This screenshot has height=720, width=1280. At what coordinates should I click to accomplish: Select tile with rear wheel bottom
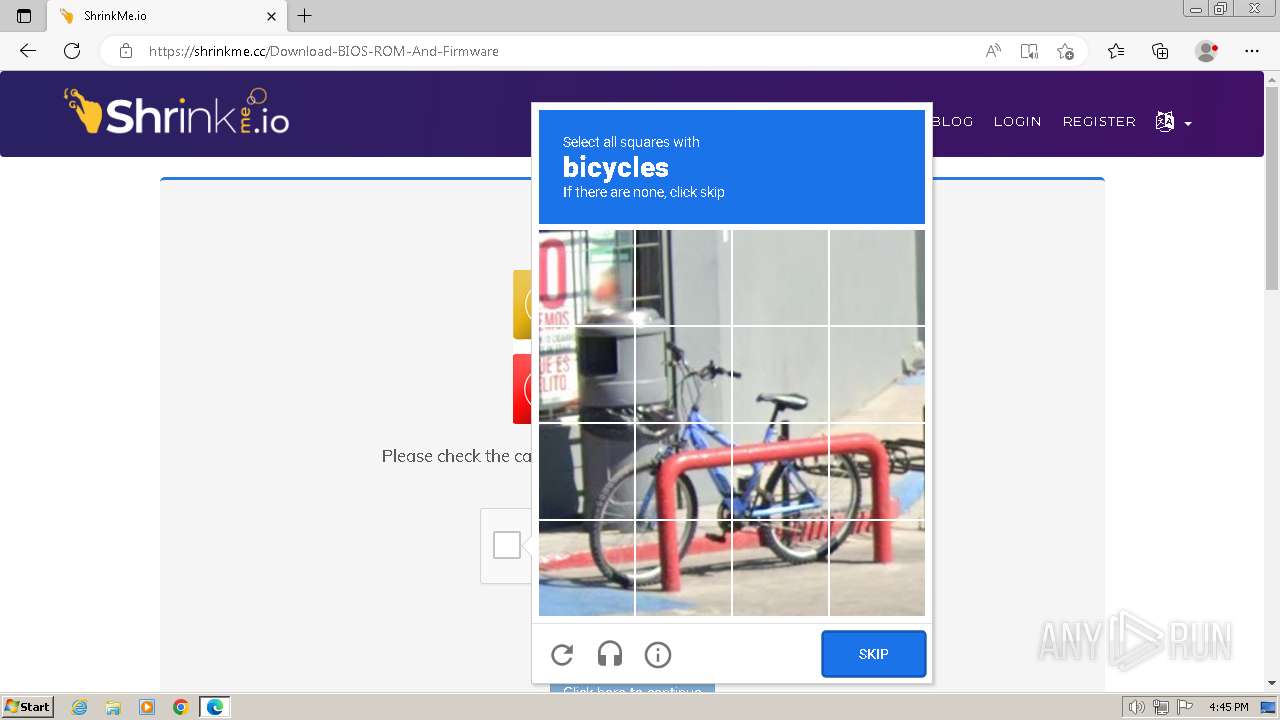coord(780,568)
